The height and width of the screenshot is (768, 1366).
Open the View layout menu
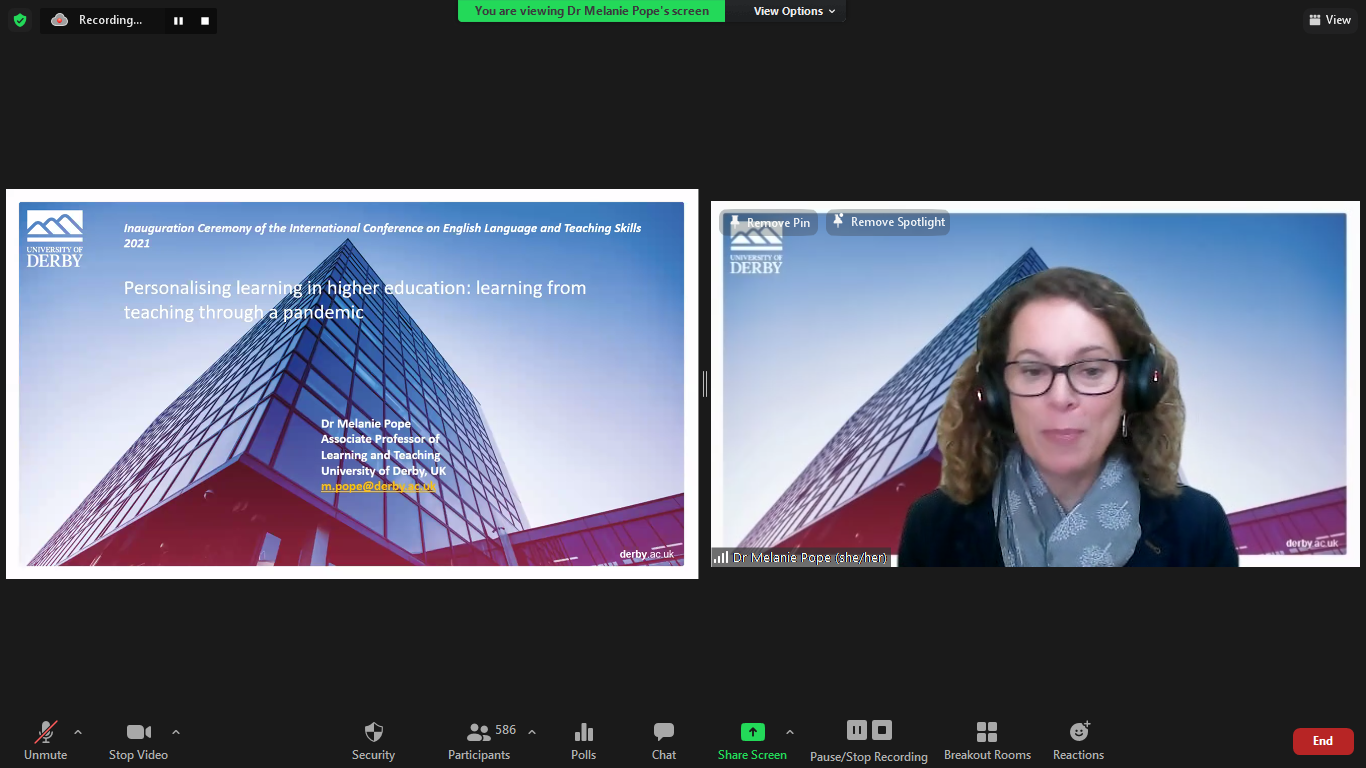point(1329,20)
